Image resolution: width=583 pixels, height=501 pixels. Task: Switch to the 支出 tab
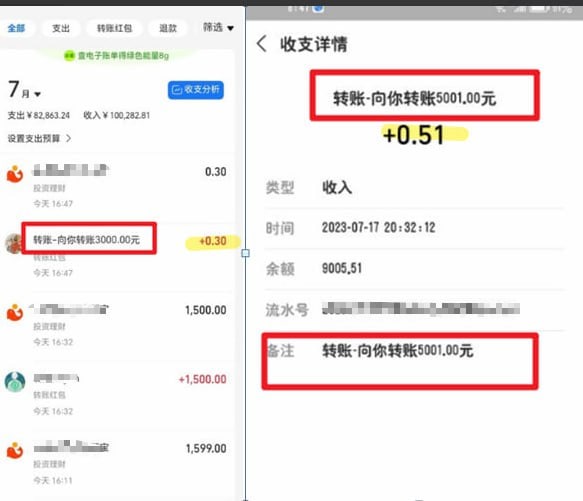(61, 28)
